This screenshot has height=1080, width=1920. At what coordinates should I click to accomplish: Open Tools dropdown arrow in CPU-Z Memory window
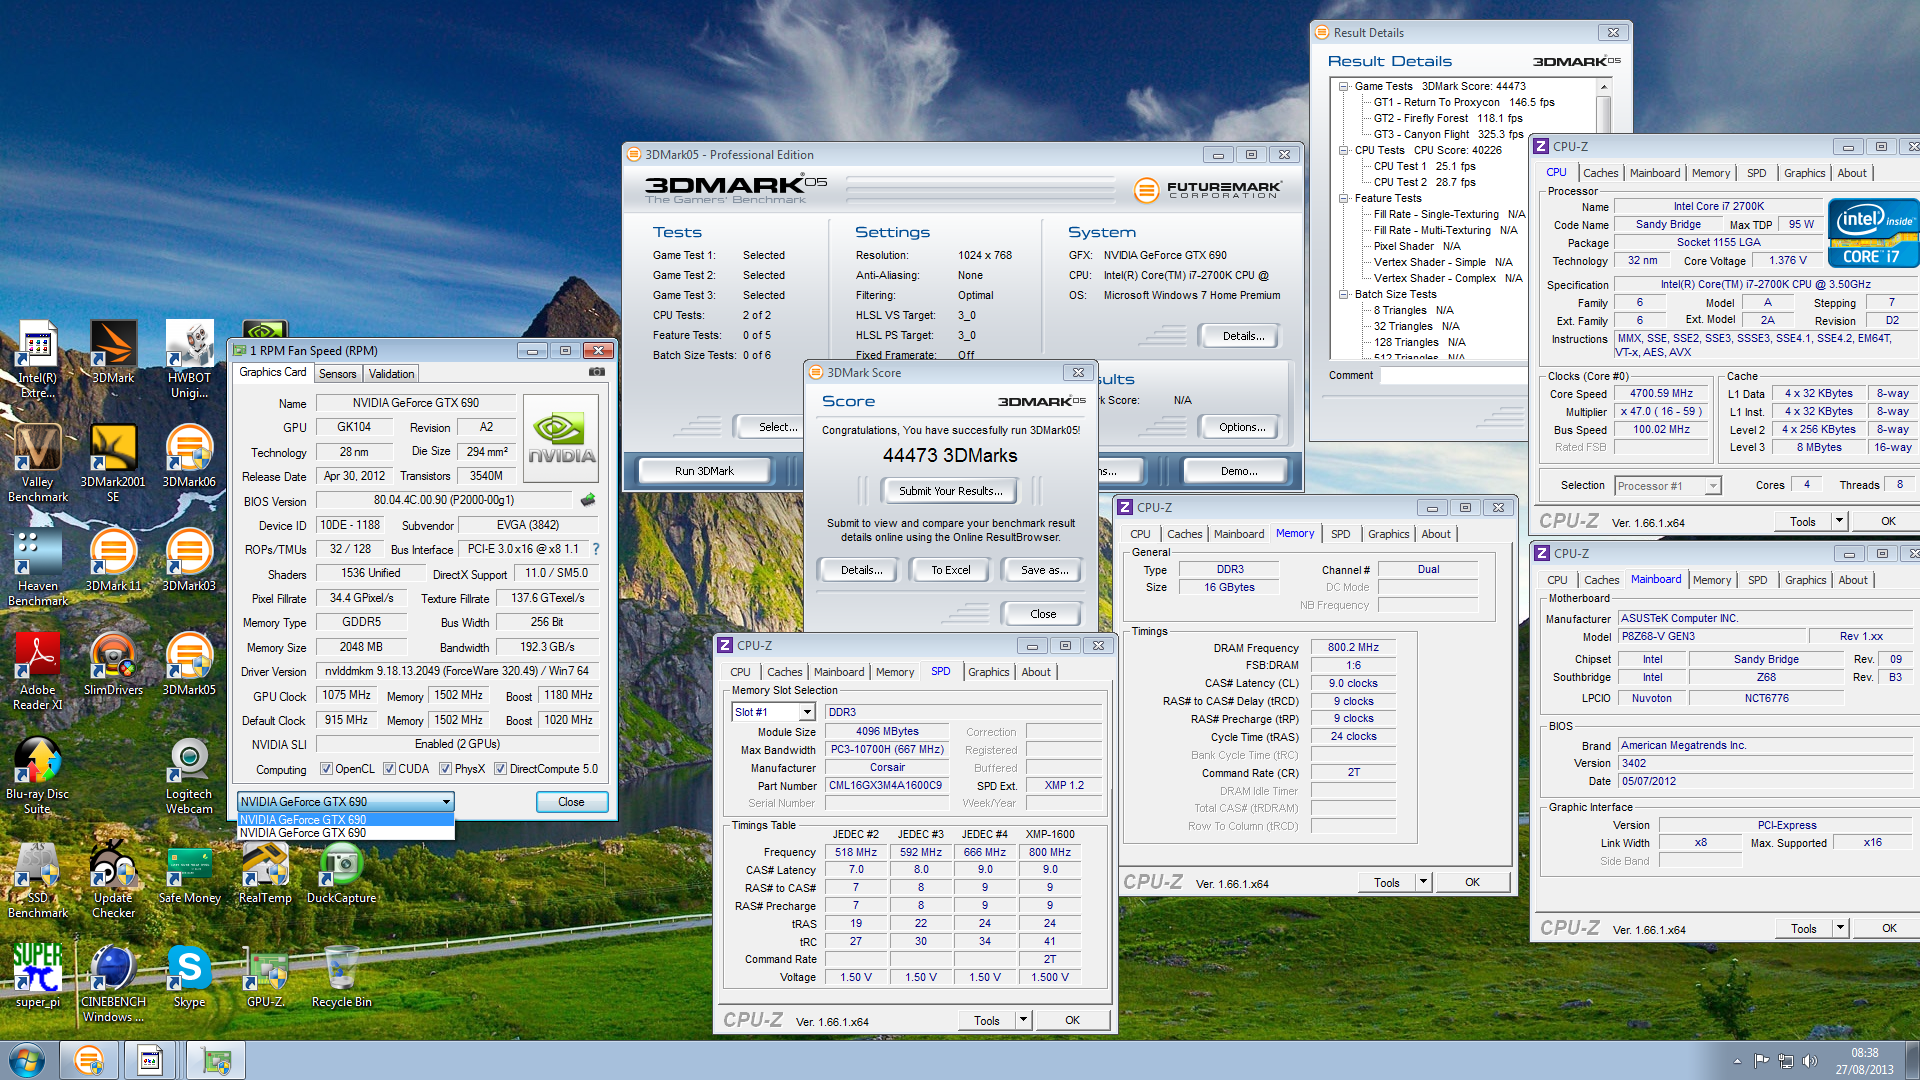[1423, 882]
